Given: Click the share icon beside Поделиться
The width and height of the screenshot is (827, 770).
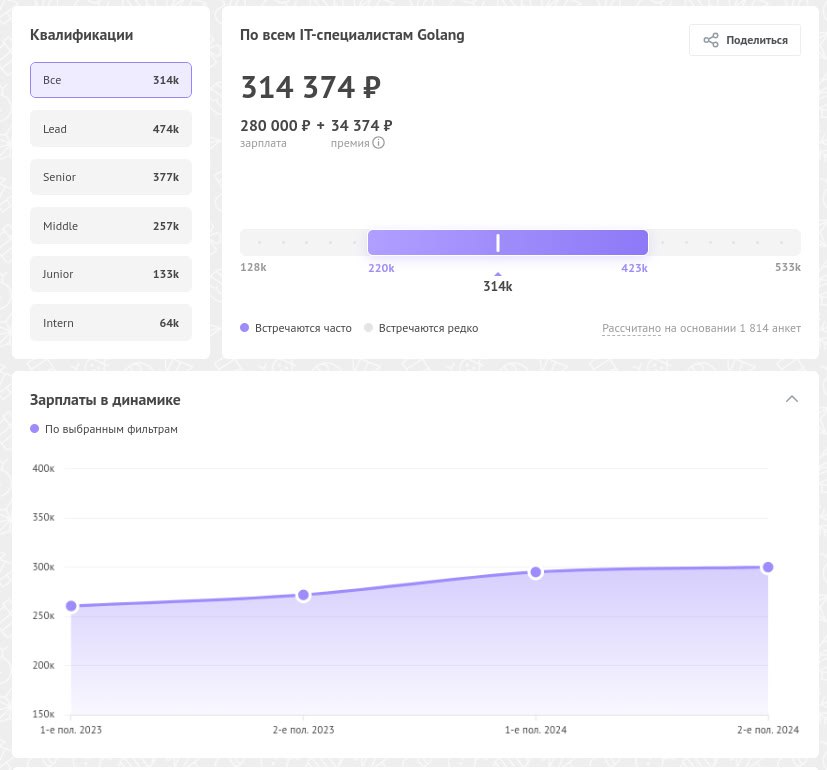Looking at the screenshot, I should tap(710, 40).
